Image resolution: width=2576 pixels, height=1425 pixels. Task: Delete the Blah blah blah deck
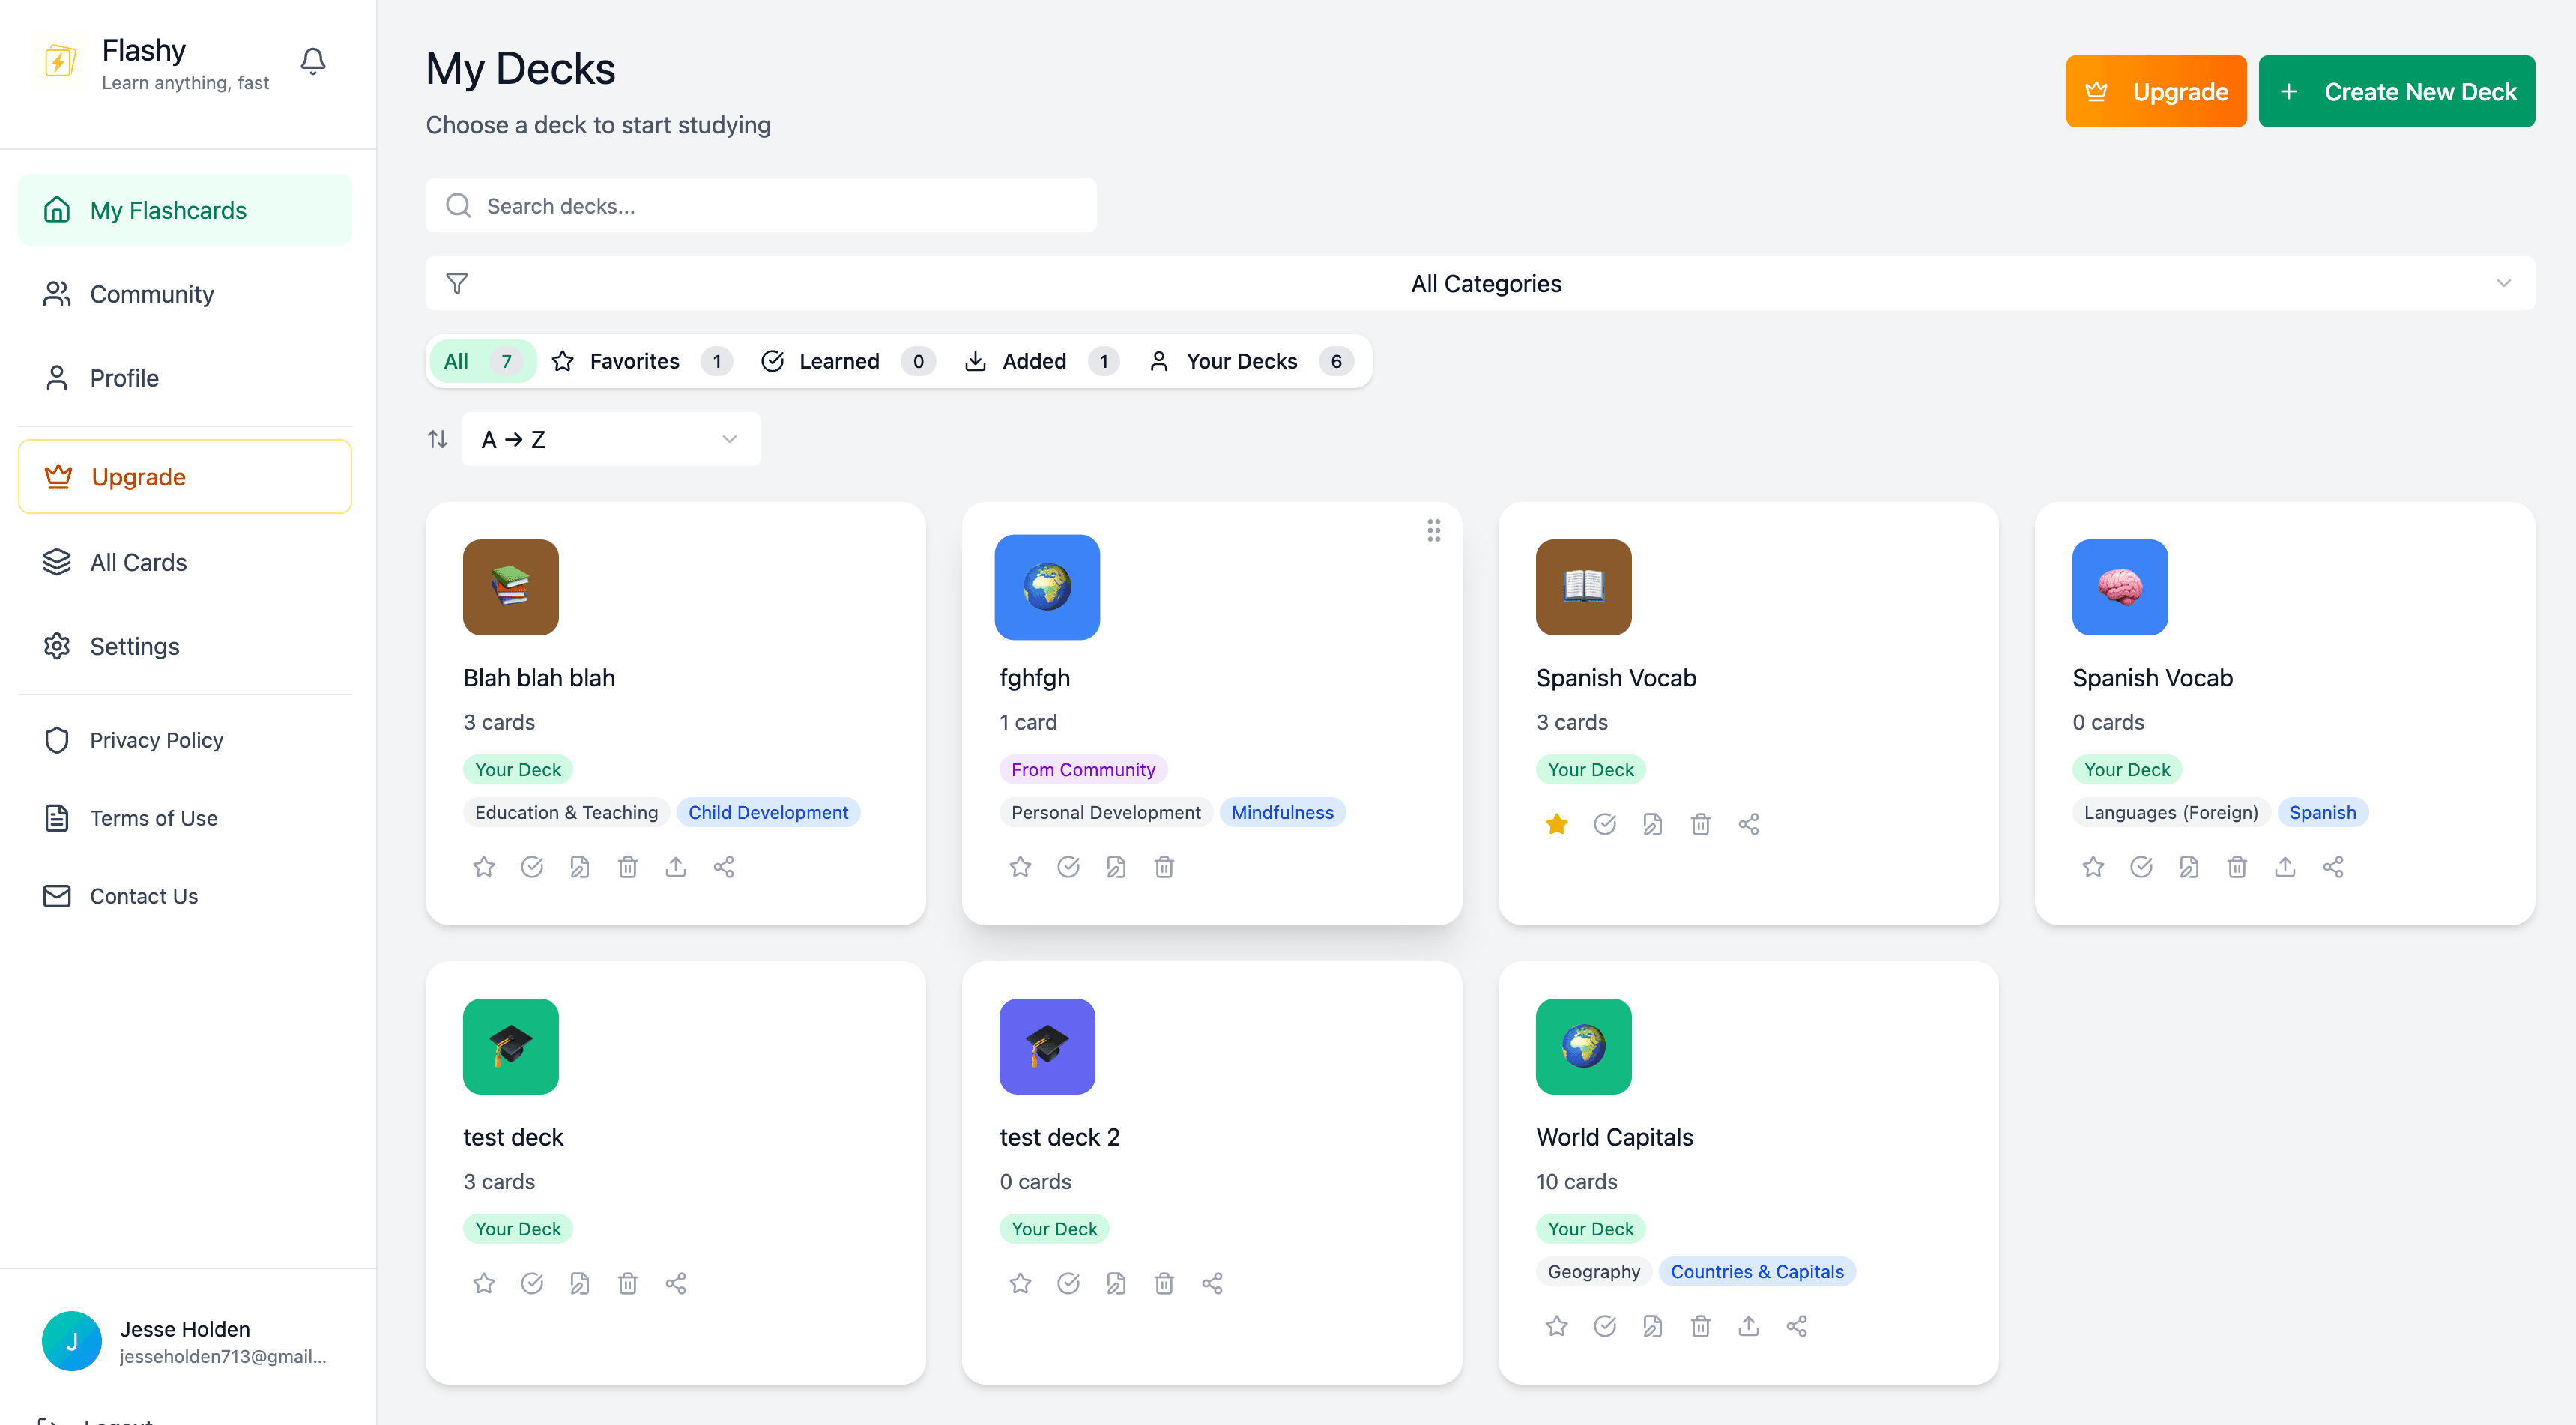627,867
